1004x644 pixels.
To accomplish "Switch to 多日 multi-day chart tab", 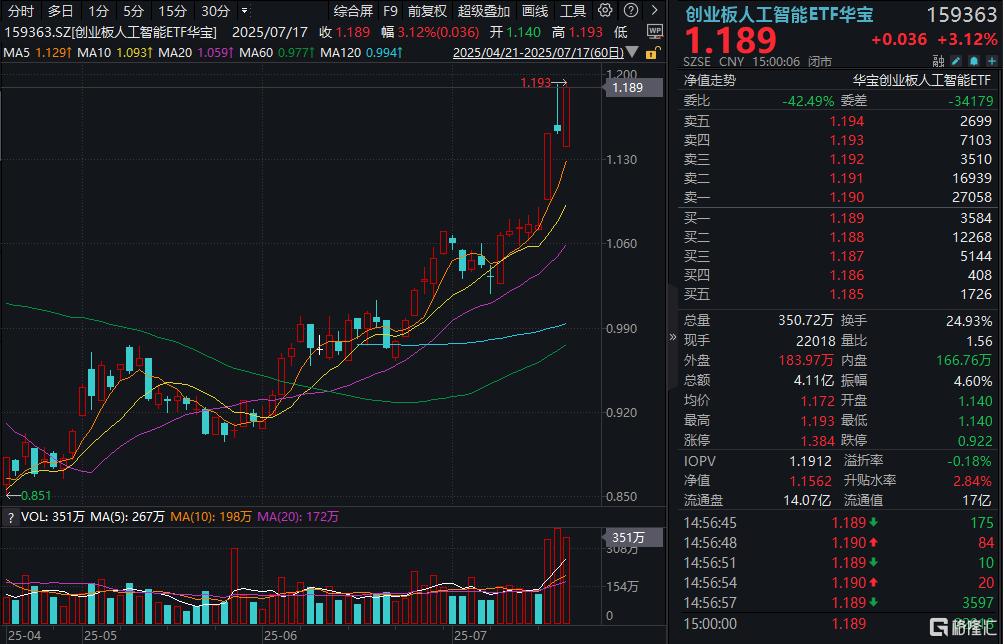I will coord(60,11).
